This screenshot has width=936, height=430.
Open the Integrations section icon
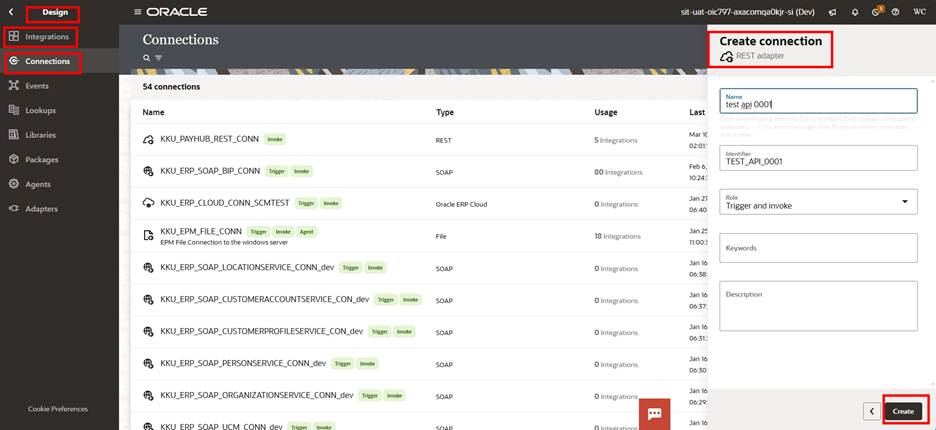point(14,36)
